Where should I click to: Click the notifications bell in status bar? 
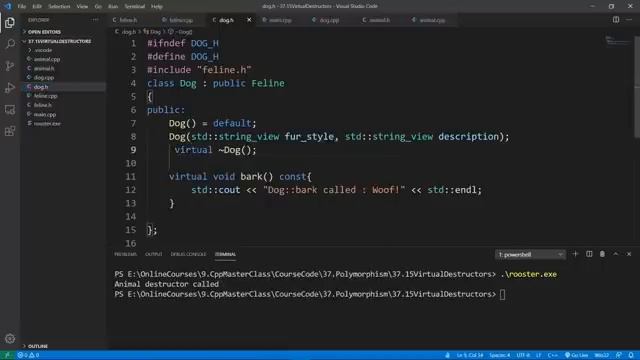click(x=631, y=355)
